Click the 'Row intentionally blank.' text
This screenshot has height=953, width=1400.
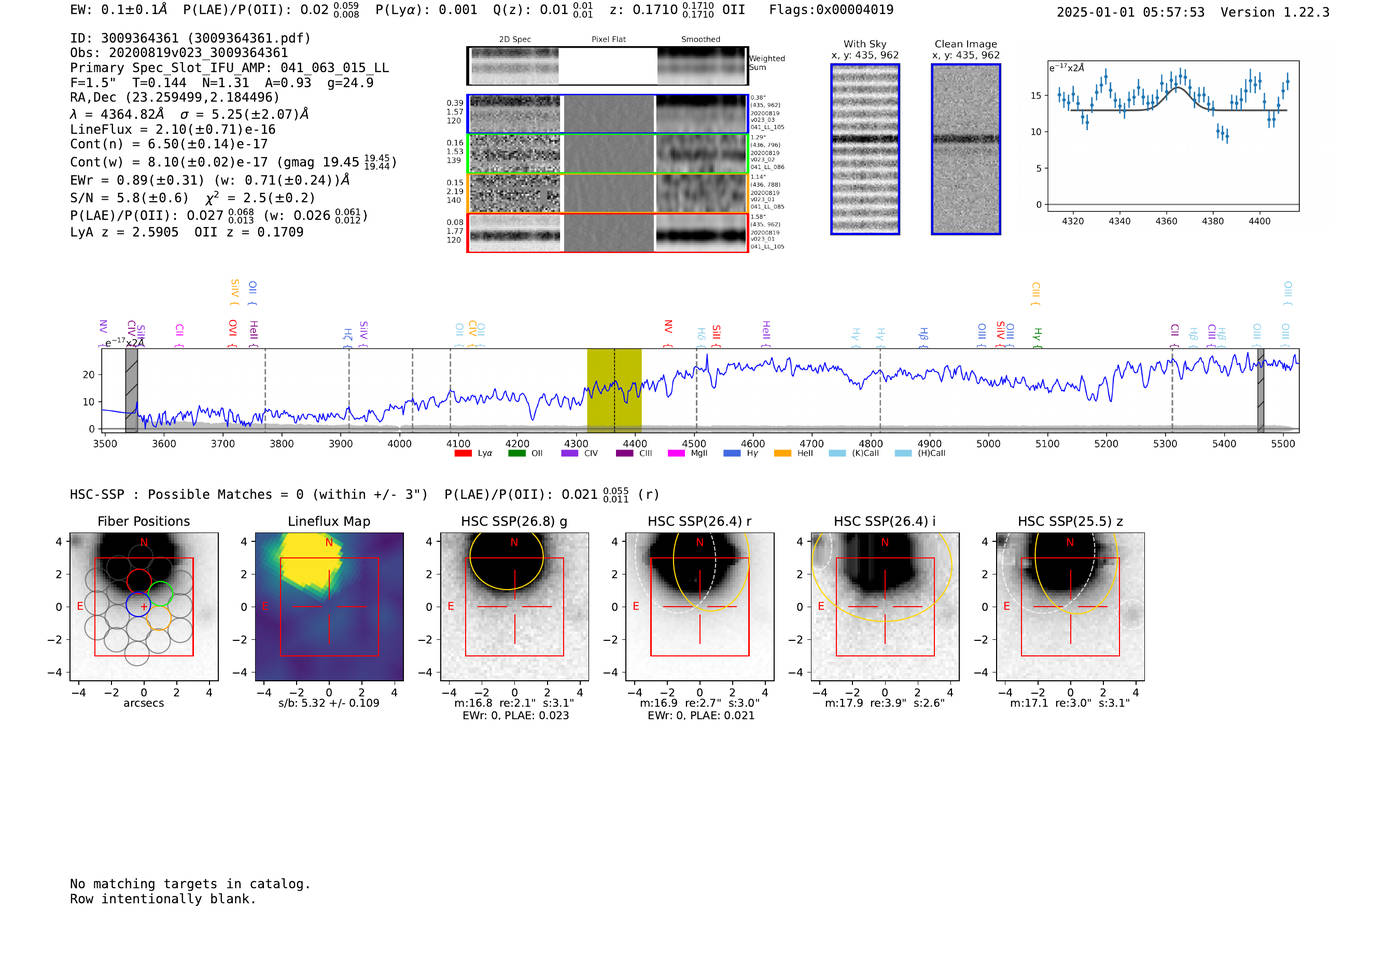163,899
